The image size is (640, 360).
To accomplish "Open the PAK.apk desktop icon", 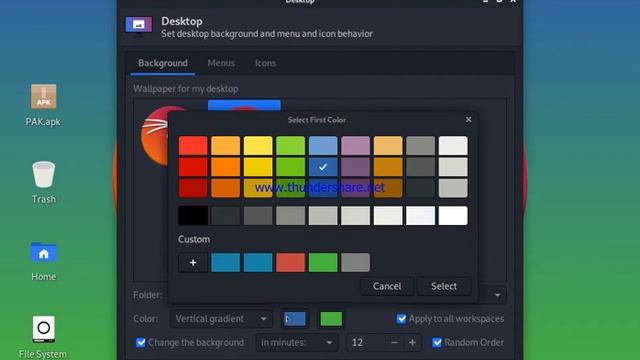I will [43, 105].
